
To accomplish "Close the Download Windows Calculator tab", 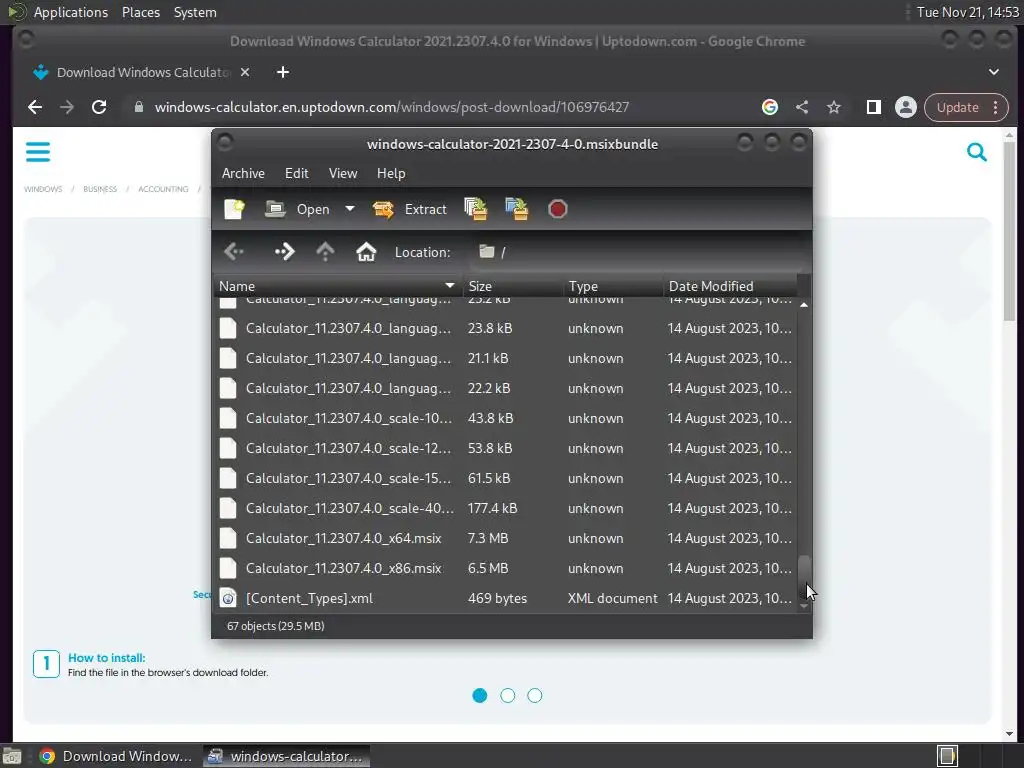I will coord(245,72).
